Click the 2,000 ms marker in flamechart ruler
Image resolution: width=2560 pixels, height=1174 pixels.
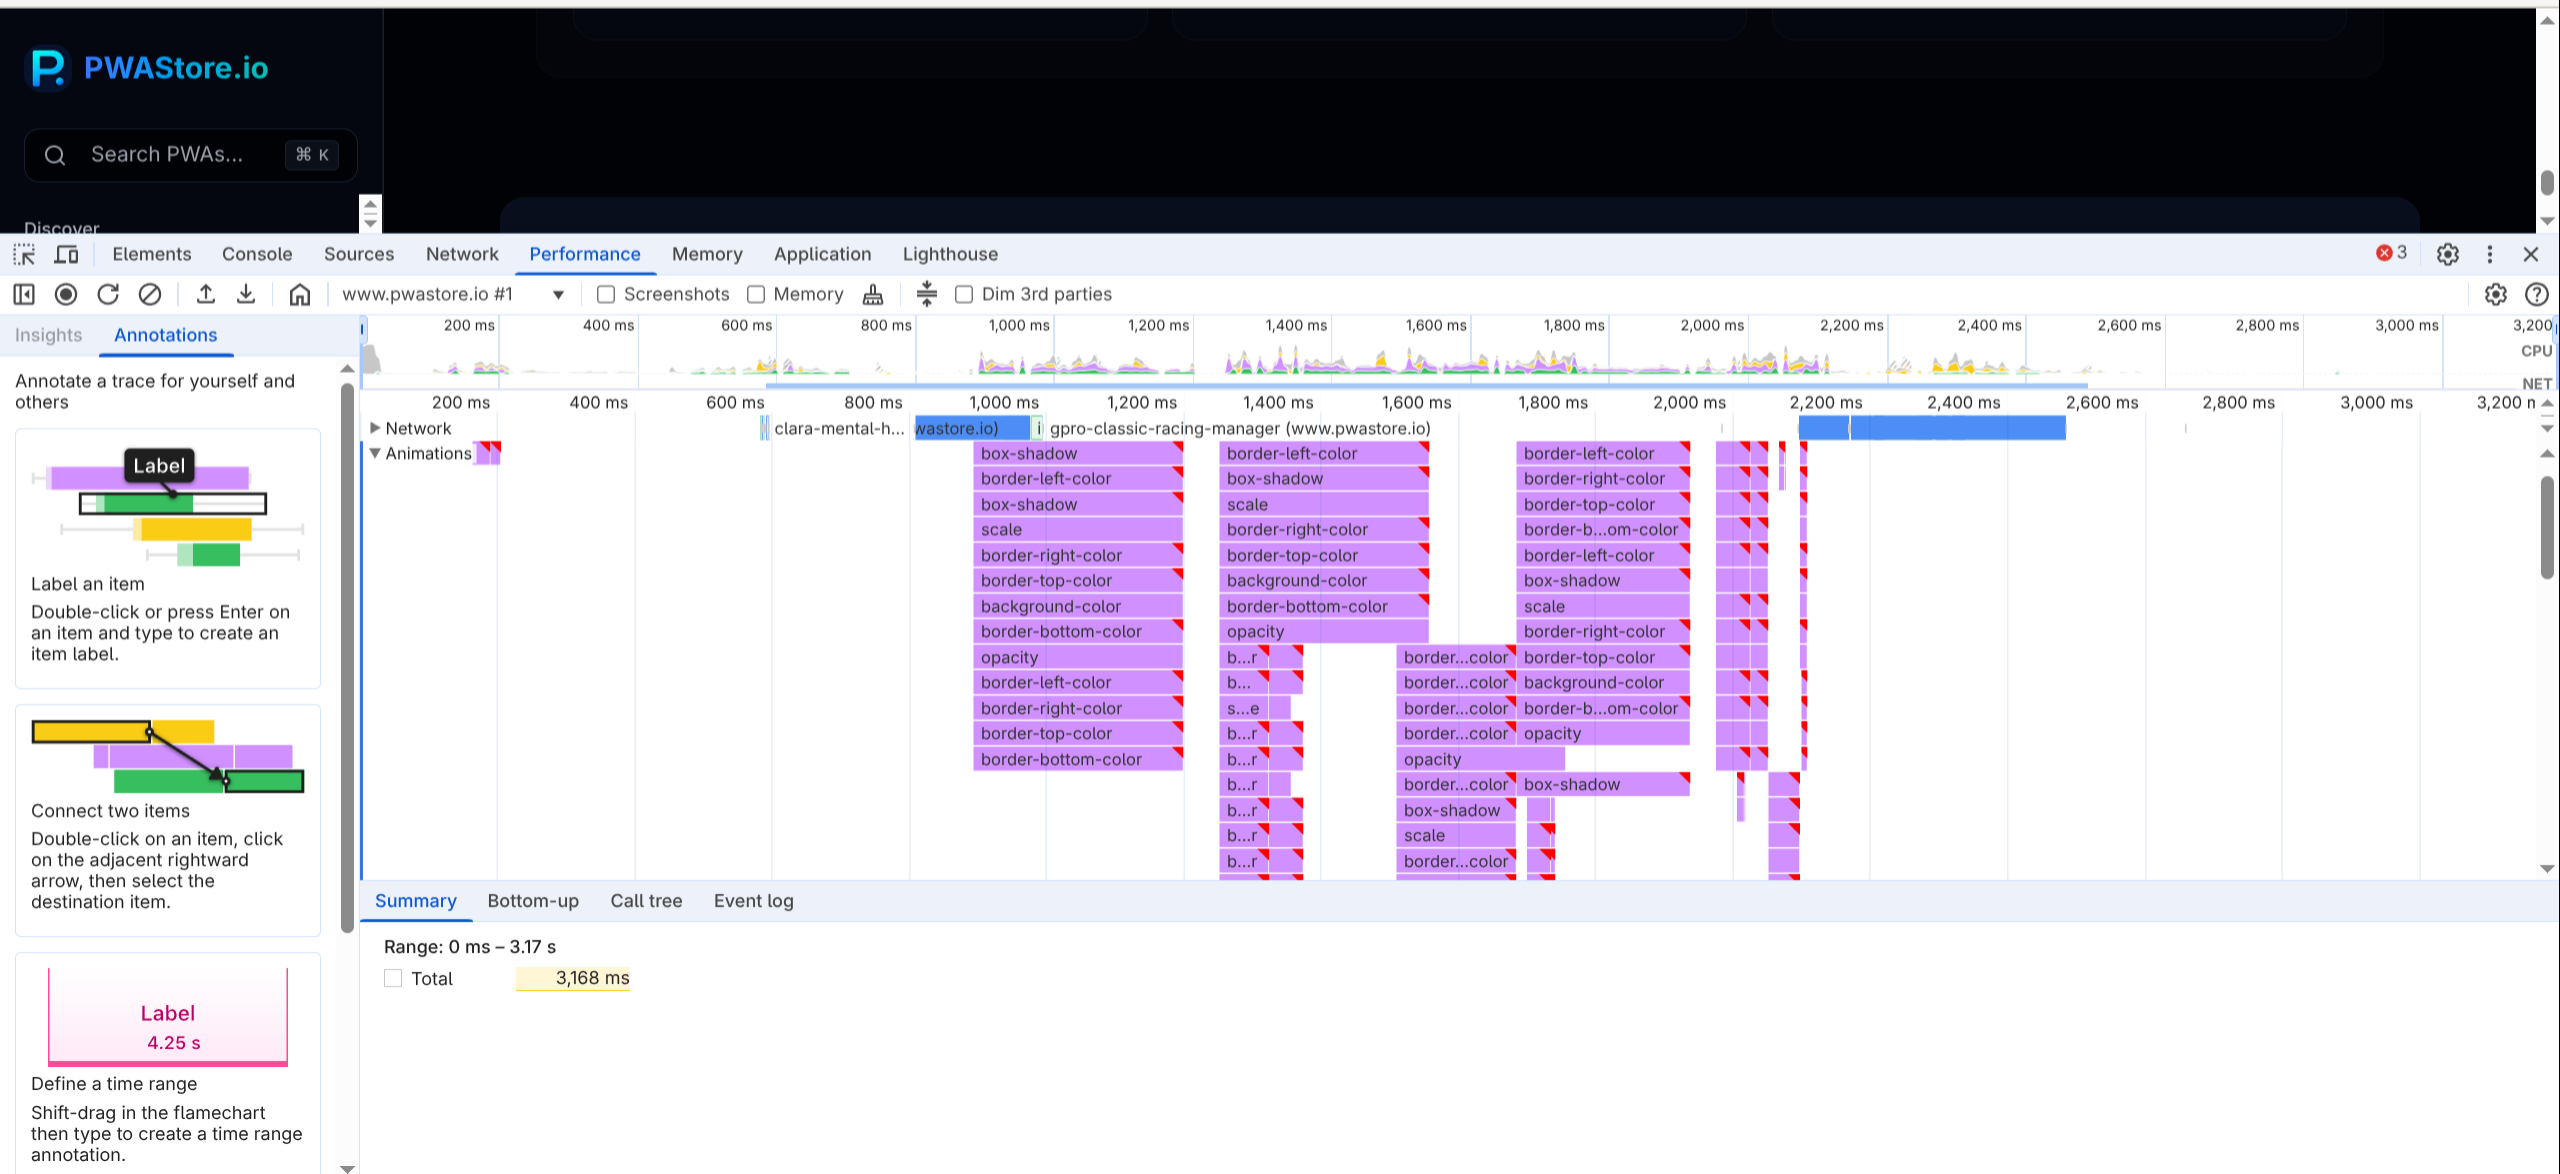[x=1689, y=402]
